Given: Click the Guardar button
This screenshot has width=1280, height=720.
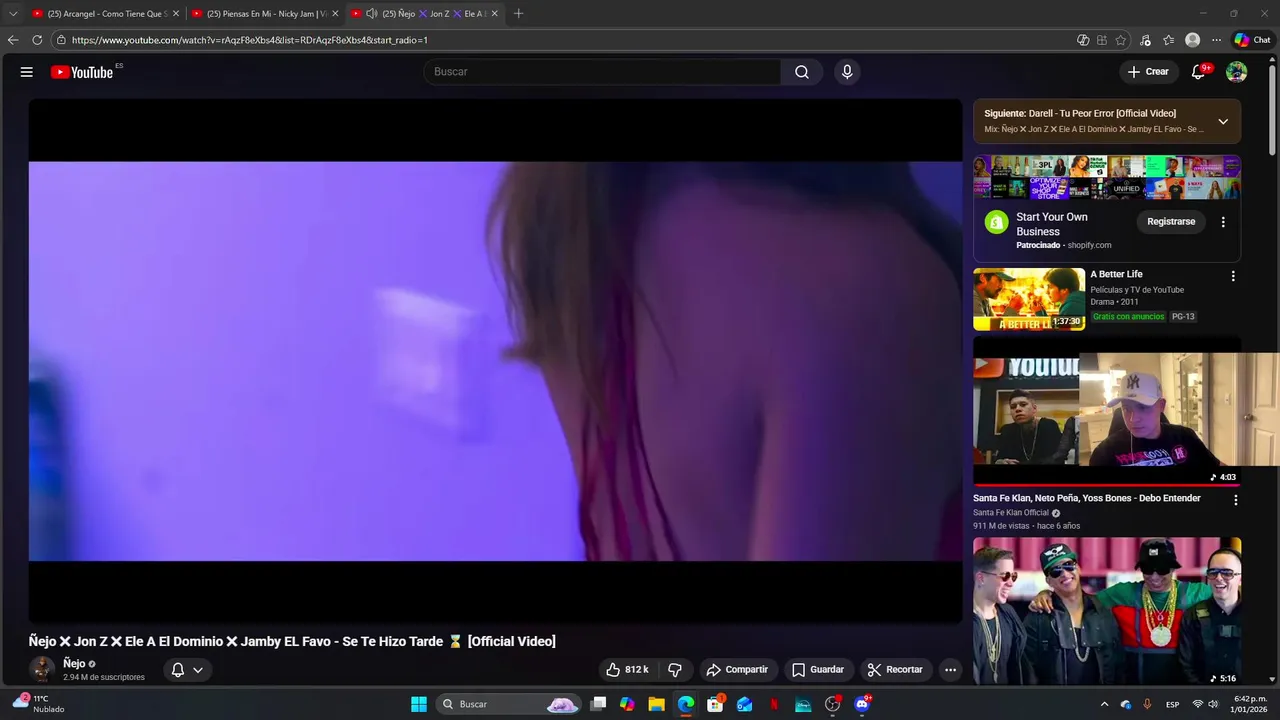Looking at the screenshot, I should (x=818, y=670).
